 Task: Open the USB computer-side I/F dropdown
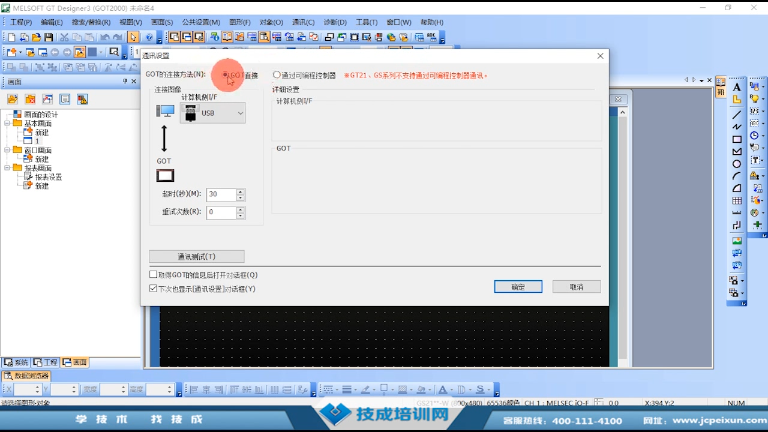[x=213, y=113]
